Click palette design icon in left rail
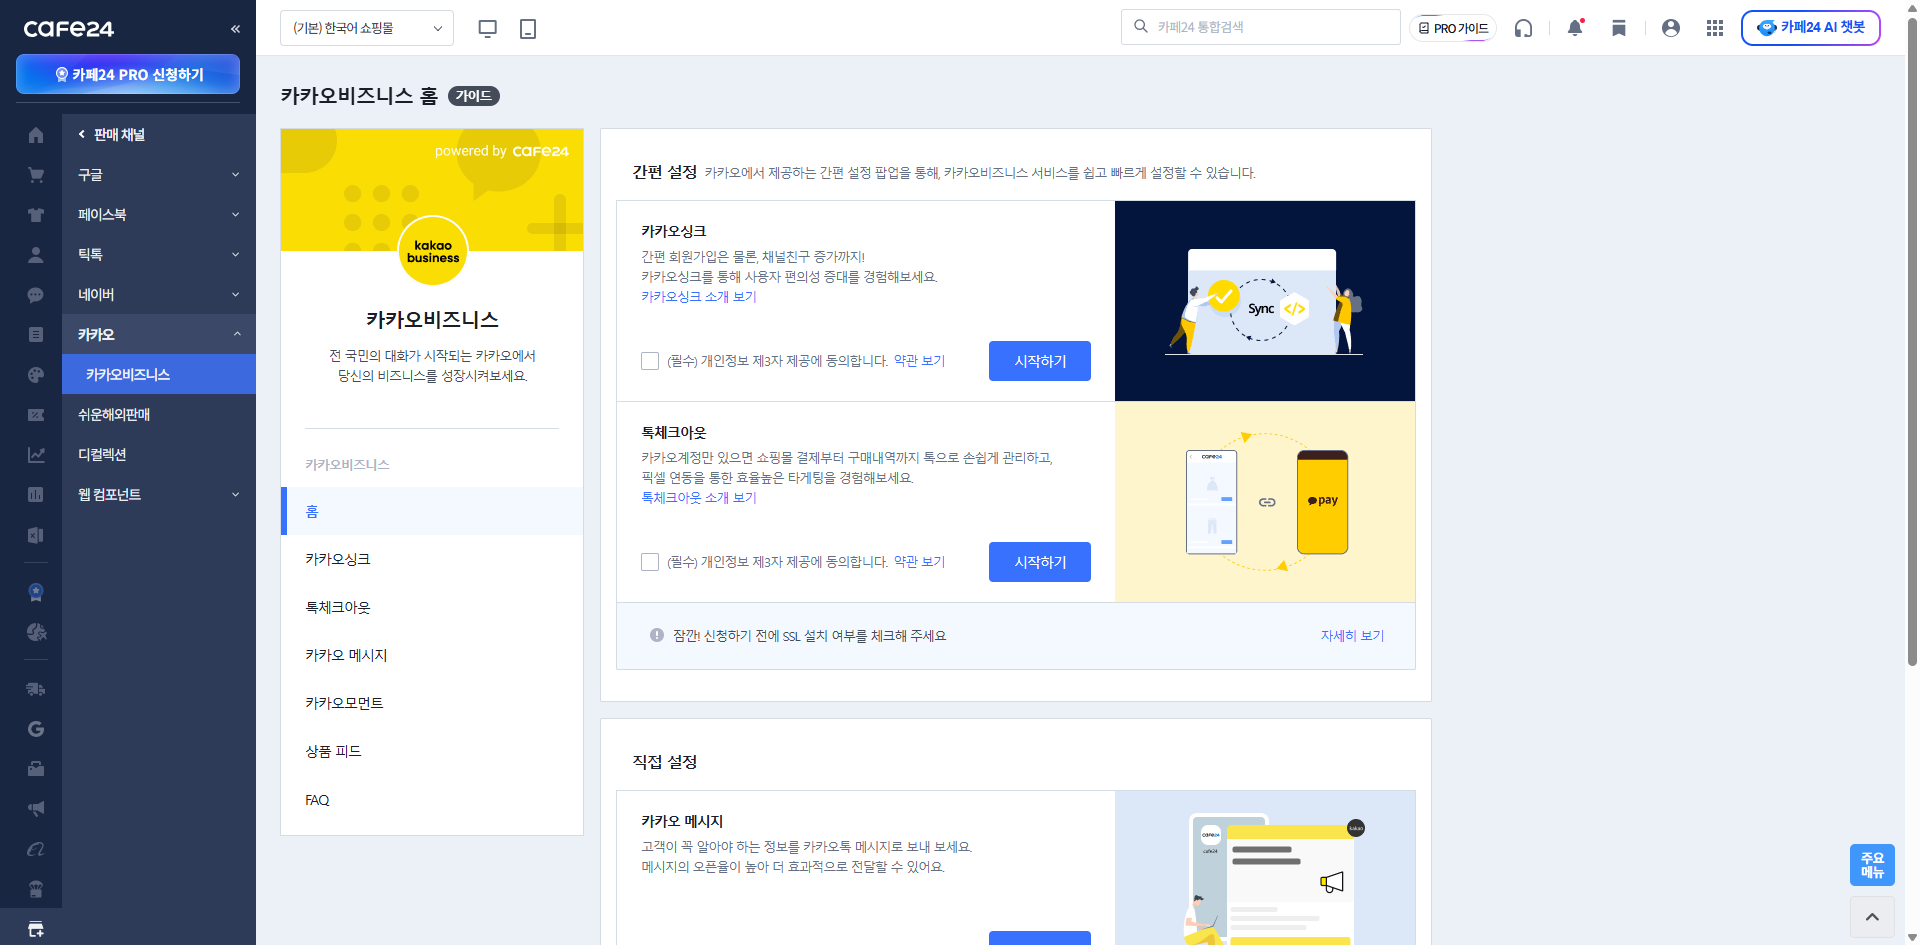The height and width of the screenshot is (945, 1920). (36, 375)
